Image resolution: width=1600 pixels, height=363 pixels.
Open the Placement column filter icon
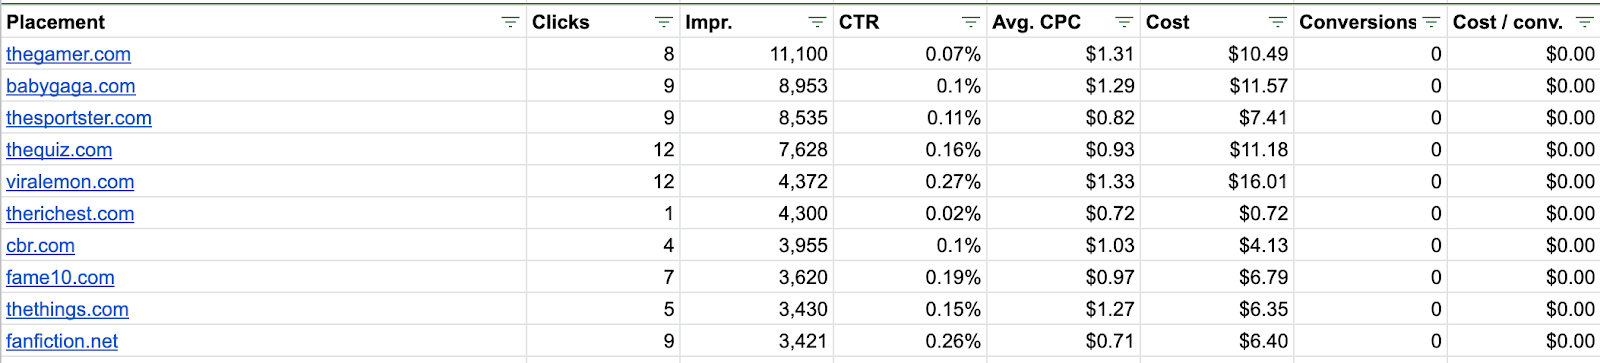pyautogui.click(x=510, y=22)
